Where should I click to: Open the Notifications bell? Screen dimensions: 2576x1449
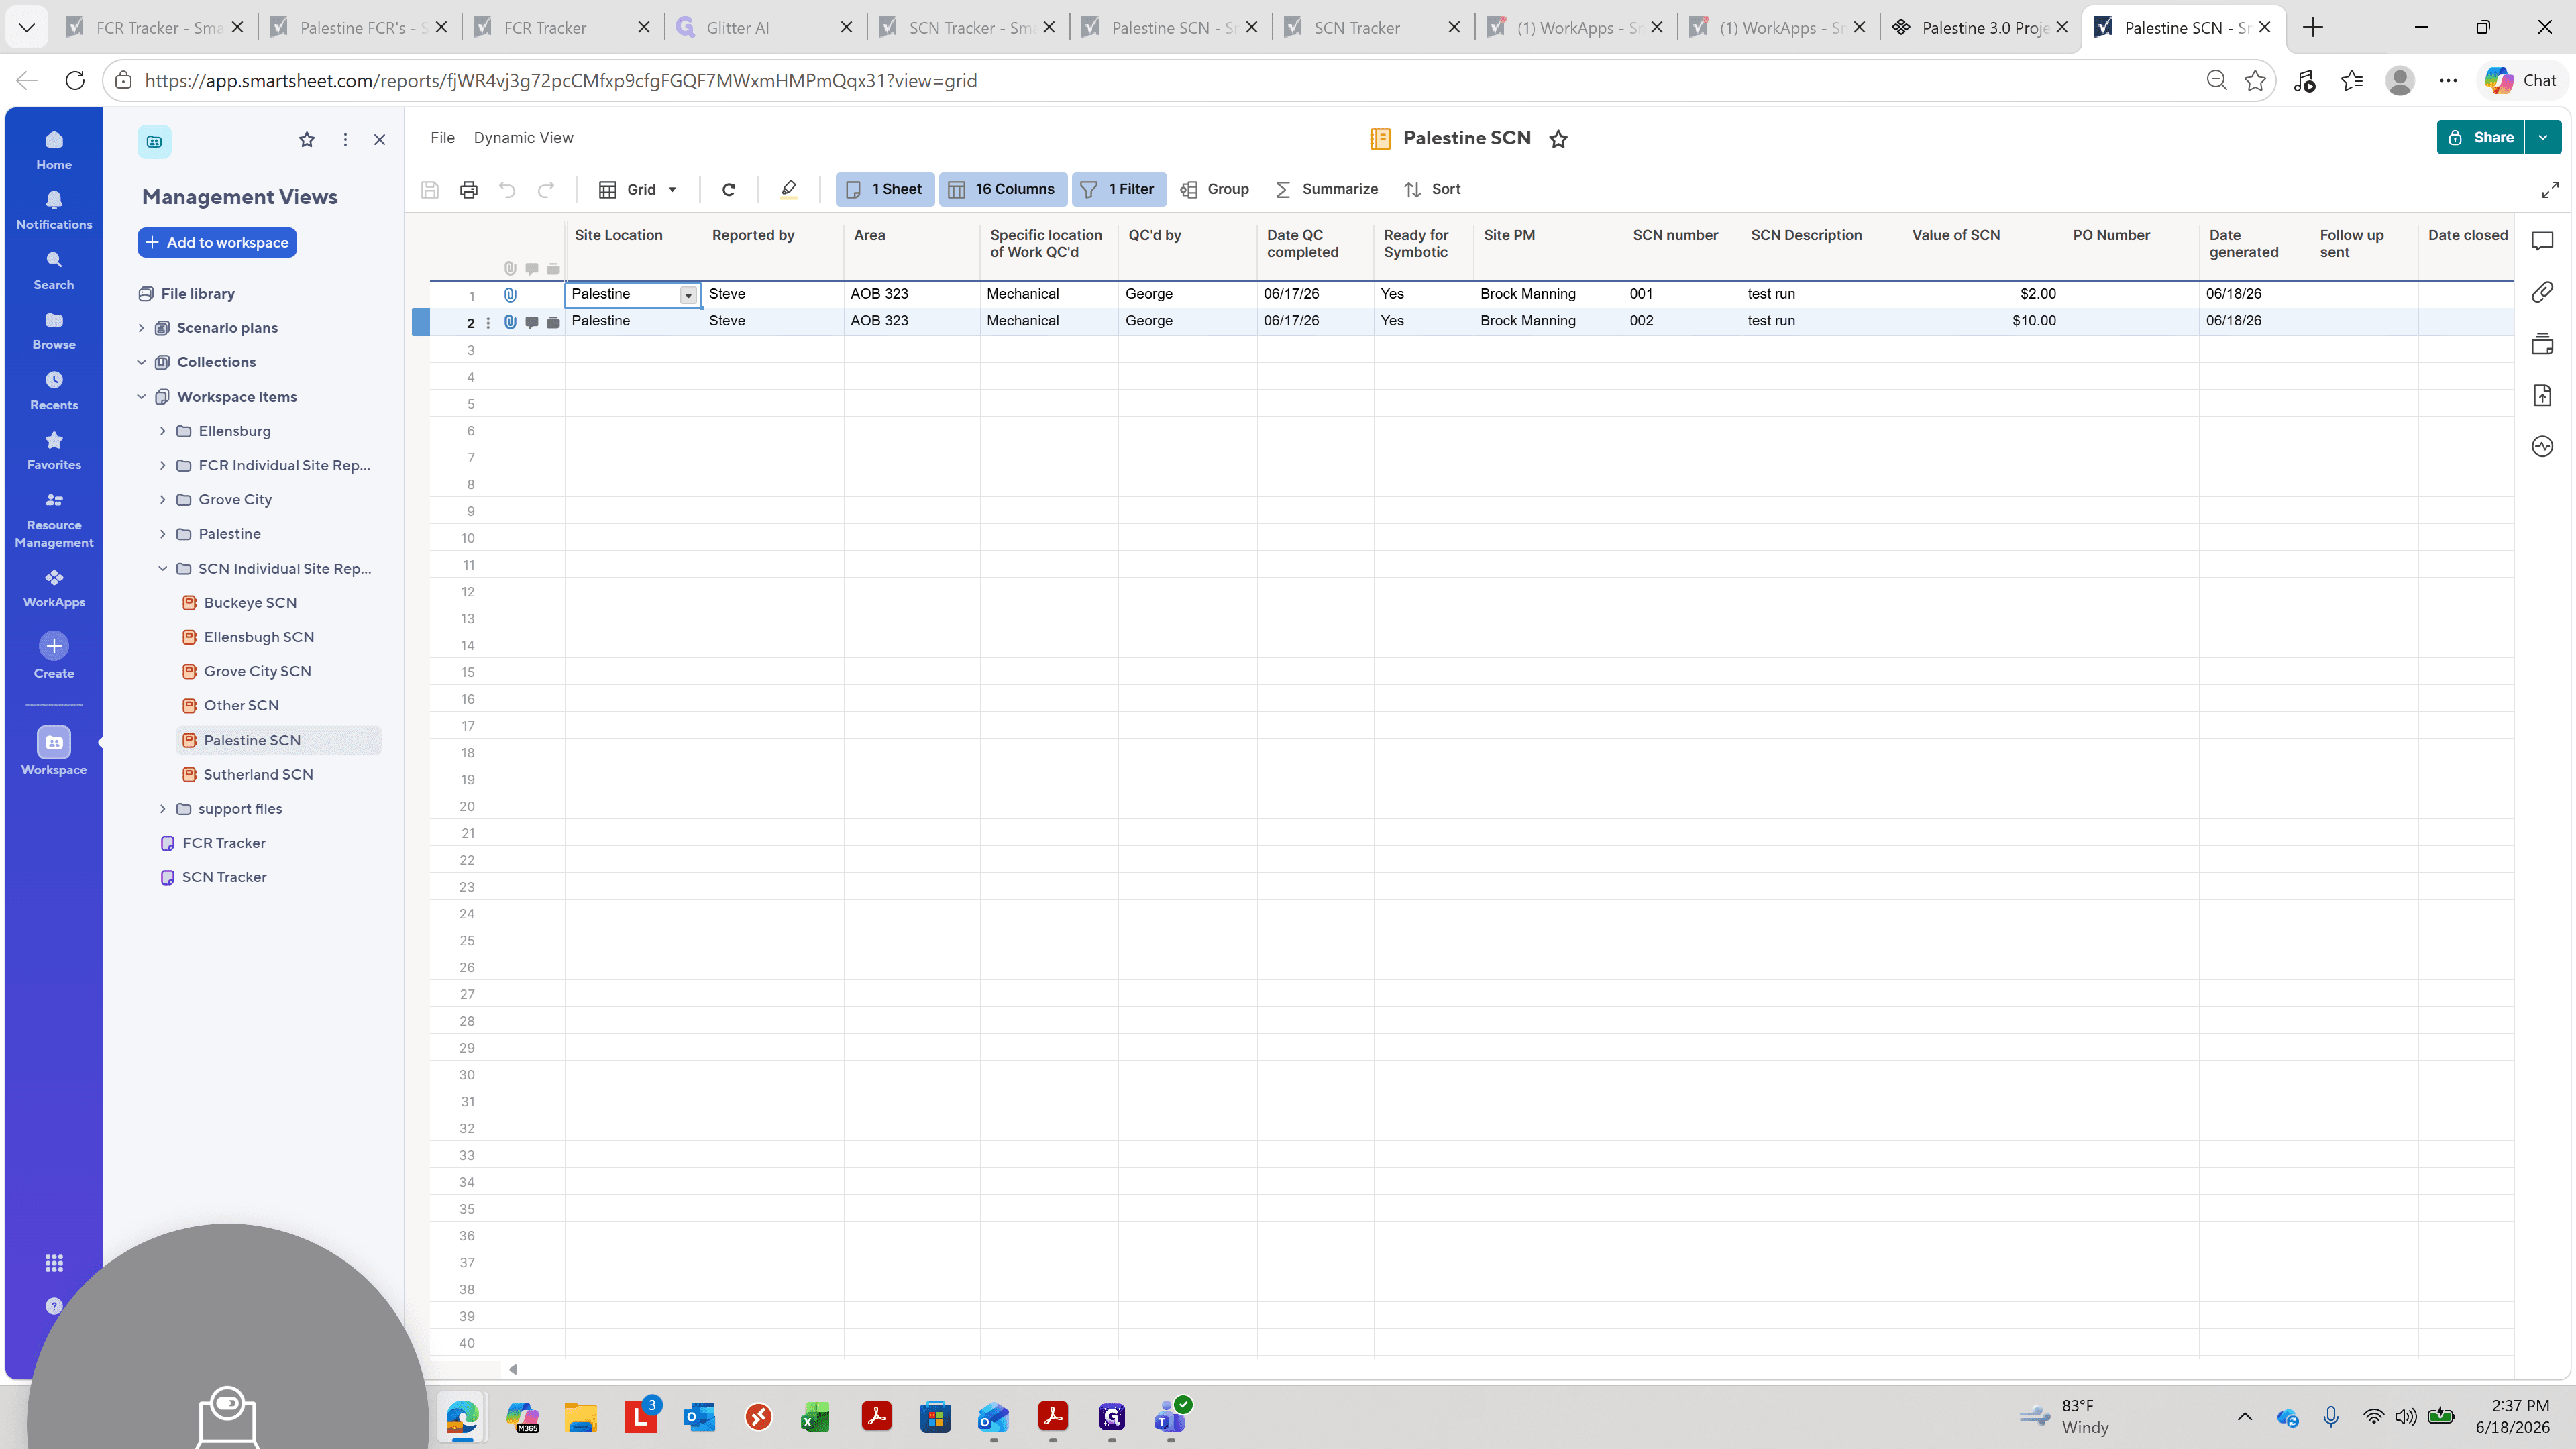pos(54,210)
